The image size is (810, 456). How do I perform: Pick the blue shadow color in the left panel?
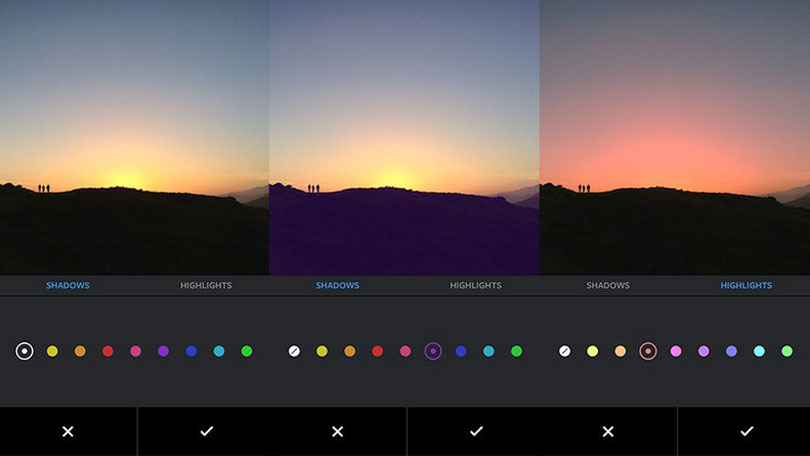pos(191,351)
